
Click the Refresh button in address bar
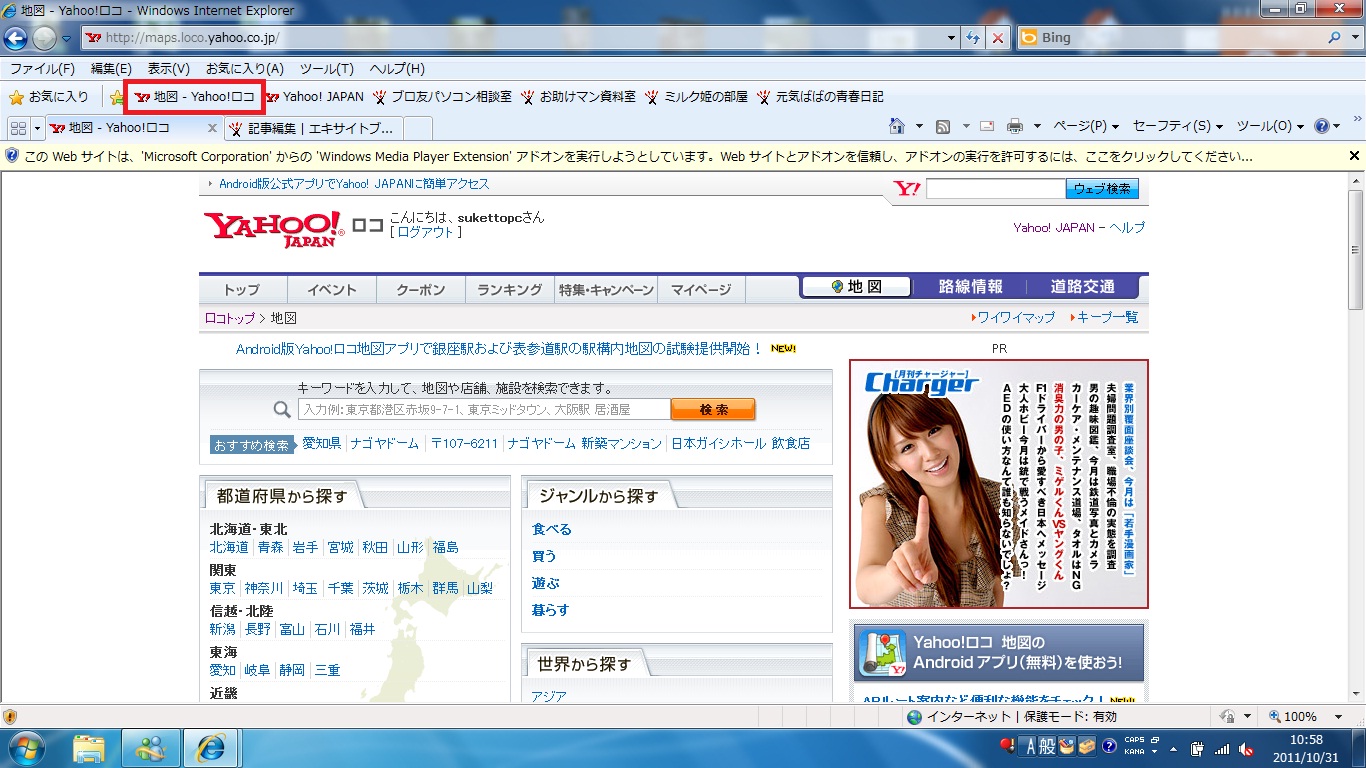coord(973,38)
